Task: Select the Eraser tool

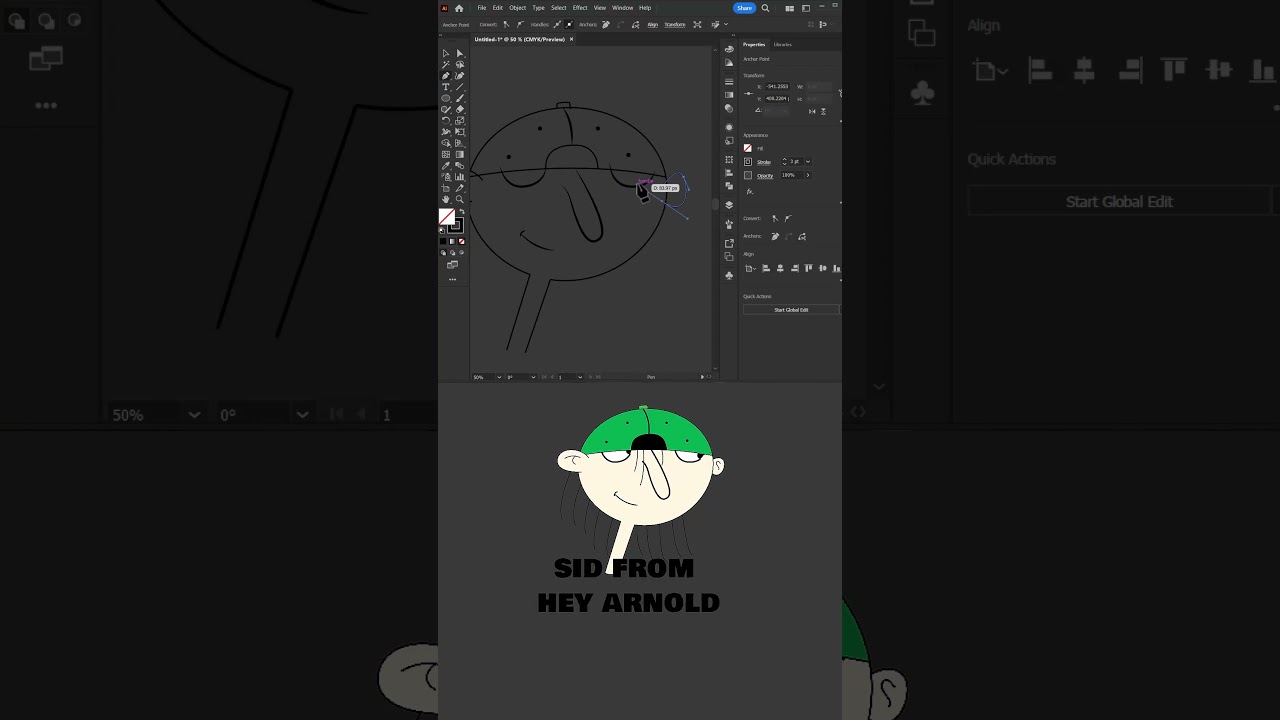Action: 460,109
